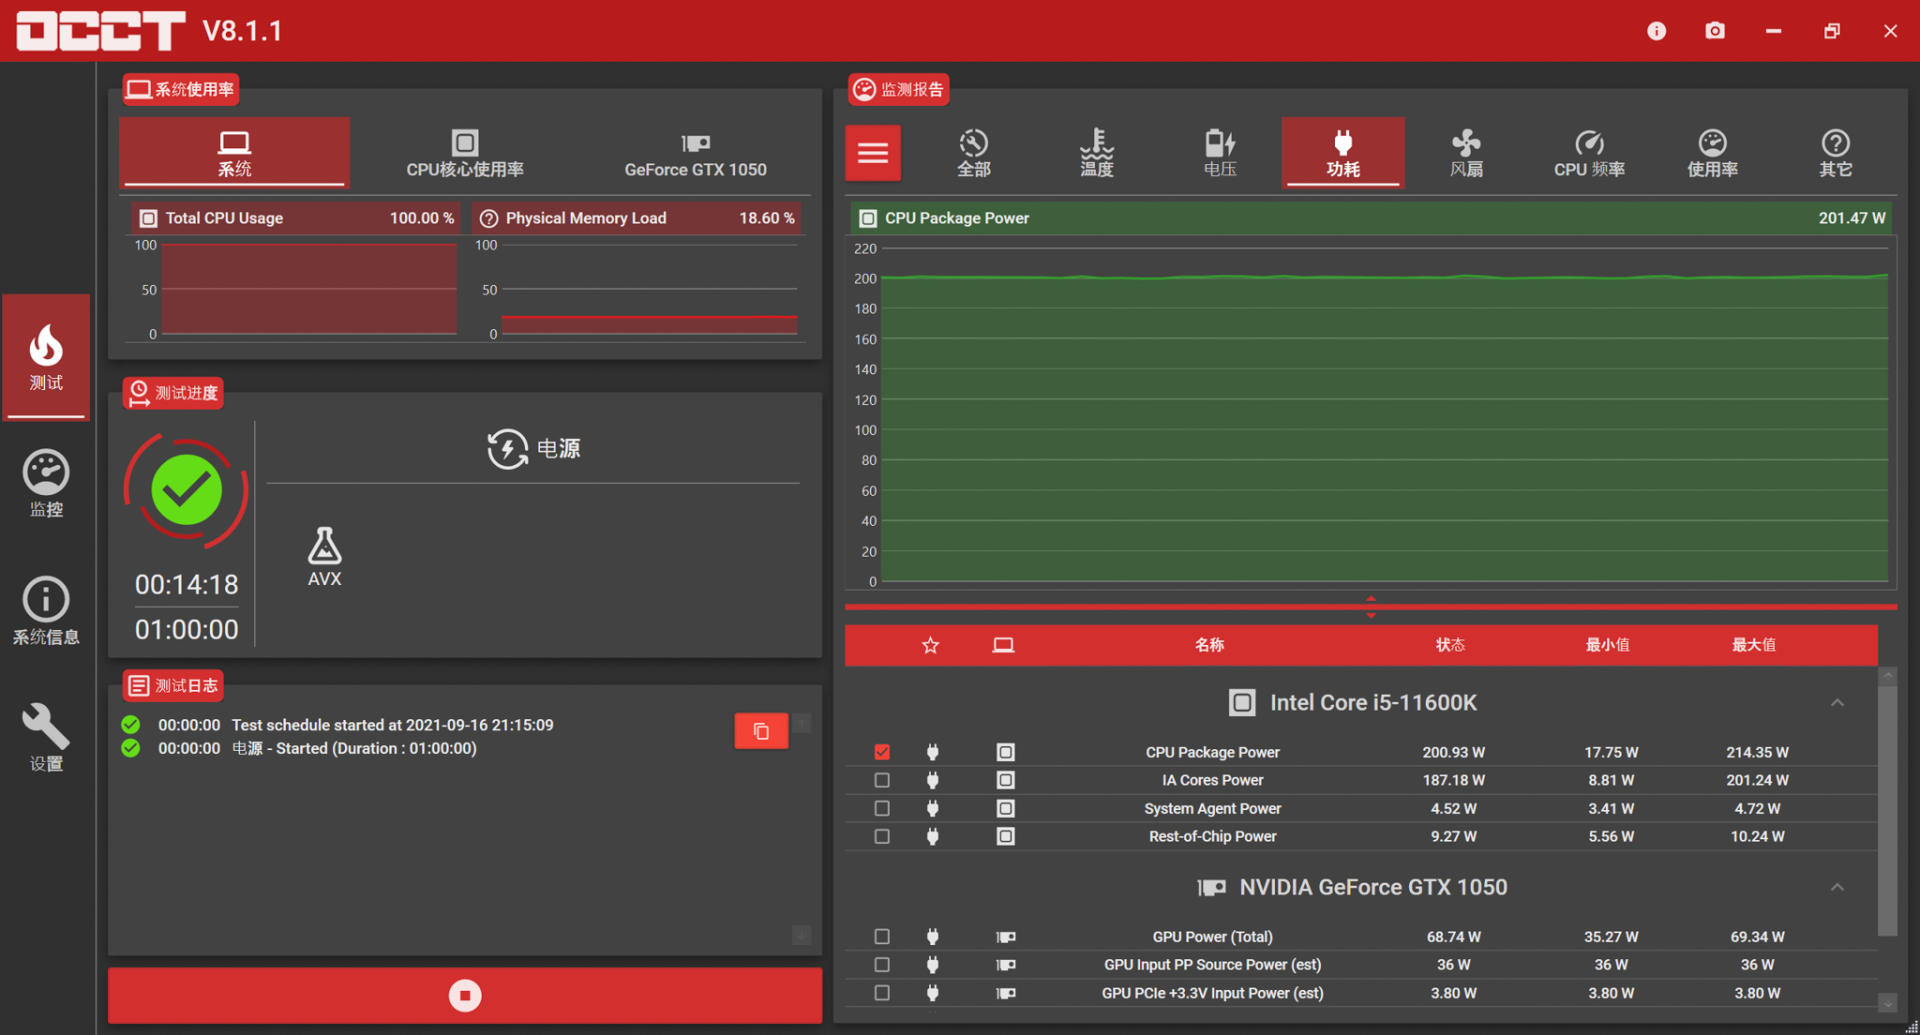Click the chip icon in CPU Package Power row
The image size is (1920, 1035).
point(1005,752)
